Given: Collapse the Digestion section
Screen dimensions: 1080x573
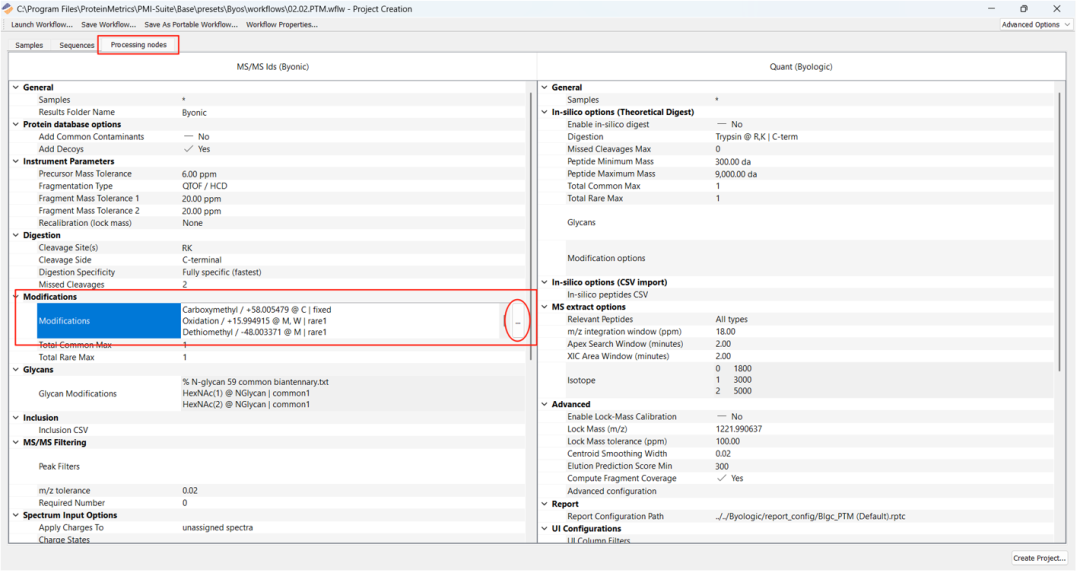Looking at the screenshot, I should coord(15,235).
